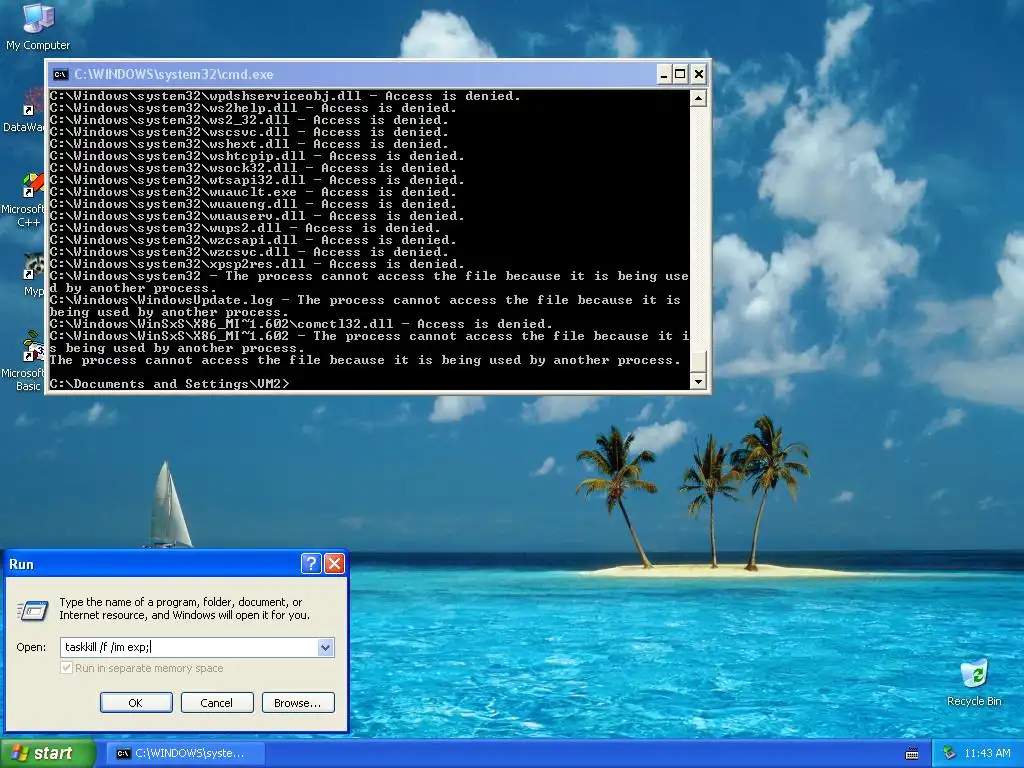
Task: Click the 11:43 AM clock
Action: pyautogui.click(x=987, y=753)
